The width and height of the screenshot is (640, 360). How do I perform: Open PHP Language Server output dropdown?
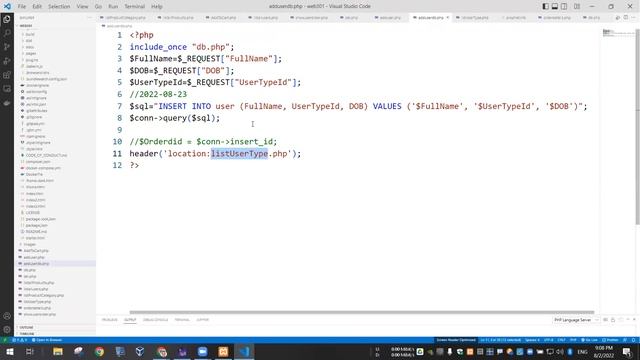(576, 320)
